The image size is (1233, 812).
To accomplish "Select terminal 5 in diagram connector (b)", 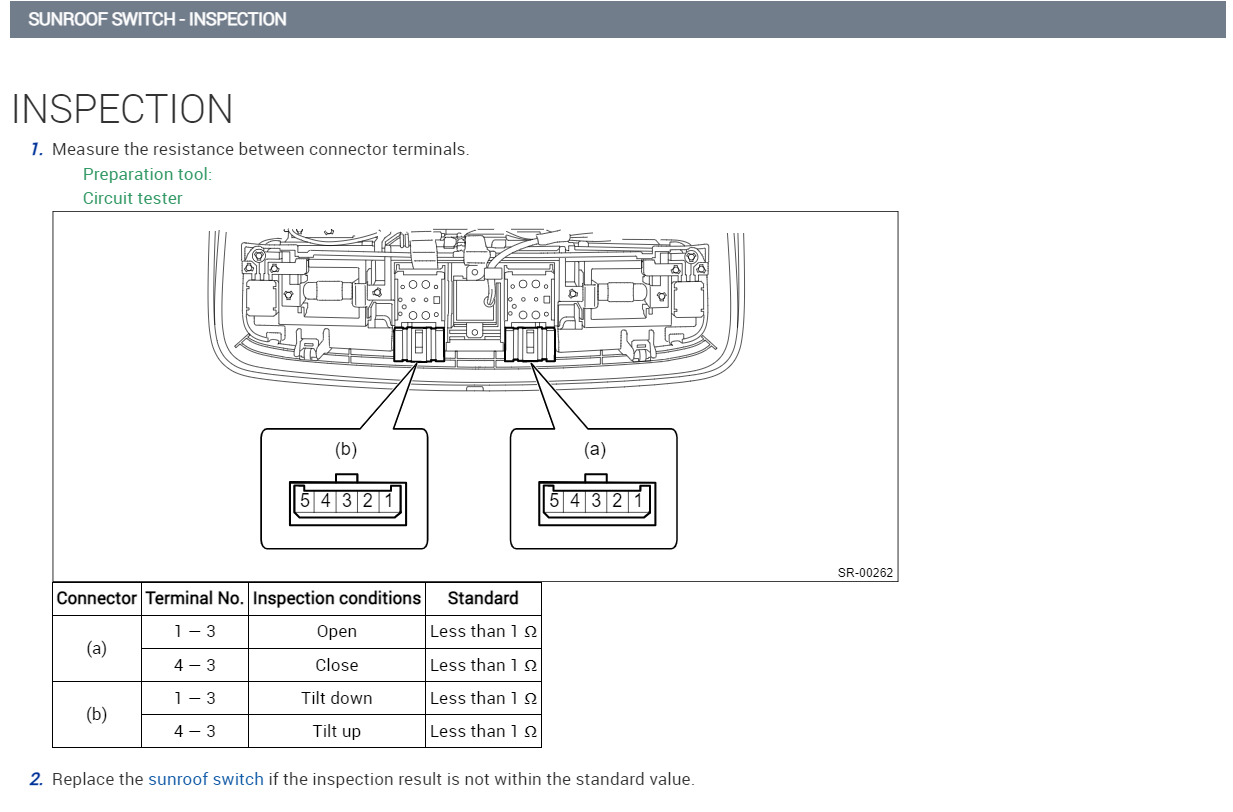I will click(x=305, y=500).
